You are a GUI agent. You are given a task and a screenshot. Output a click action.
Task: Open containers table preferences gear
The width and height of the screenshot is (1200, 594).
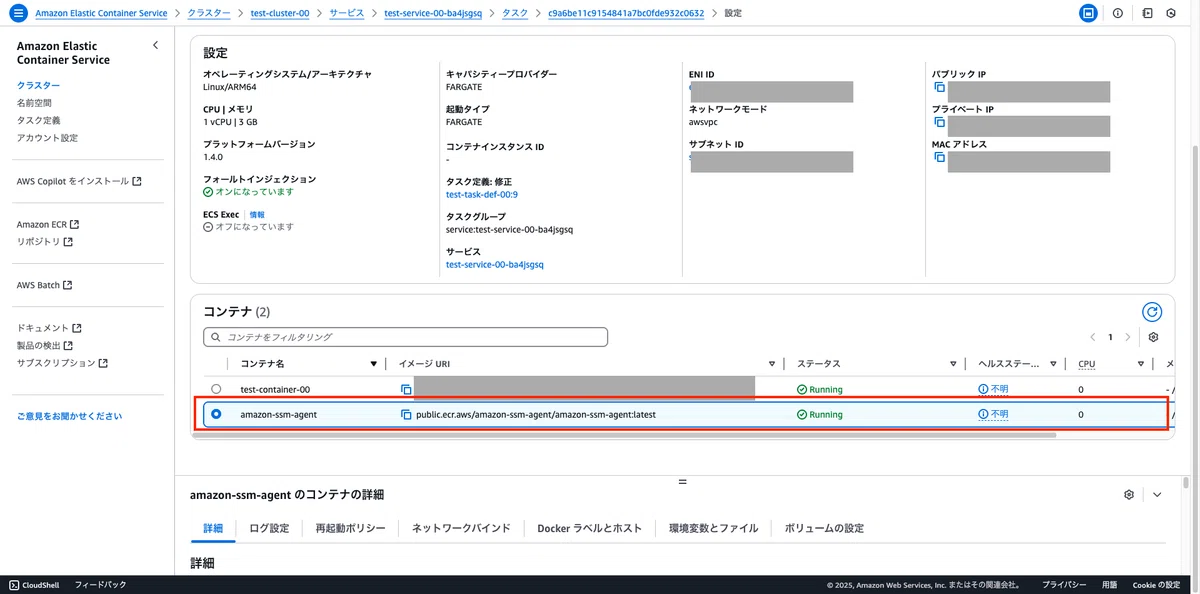(x=1153, y=337)
